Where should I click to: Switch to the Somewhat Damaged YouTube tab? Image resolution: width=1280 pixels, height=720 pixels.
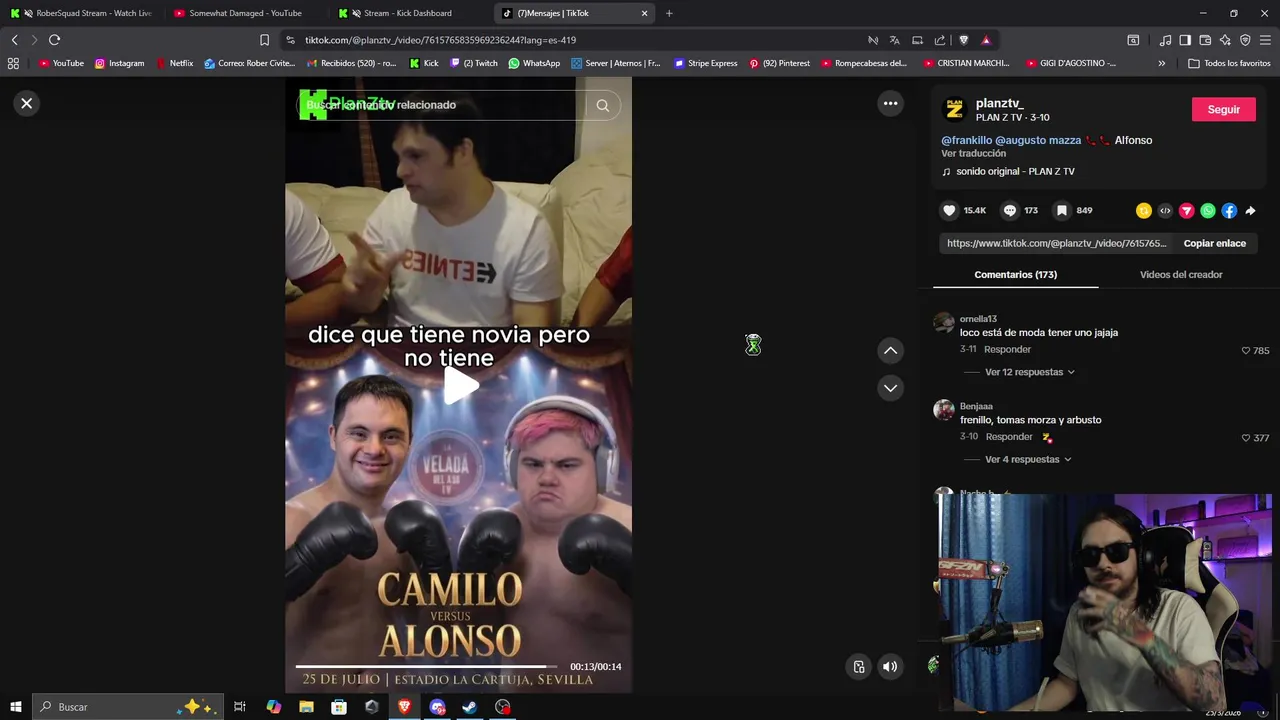click(x=245, y=13)
